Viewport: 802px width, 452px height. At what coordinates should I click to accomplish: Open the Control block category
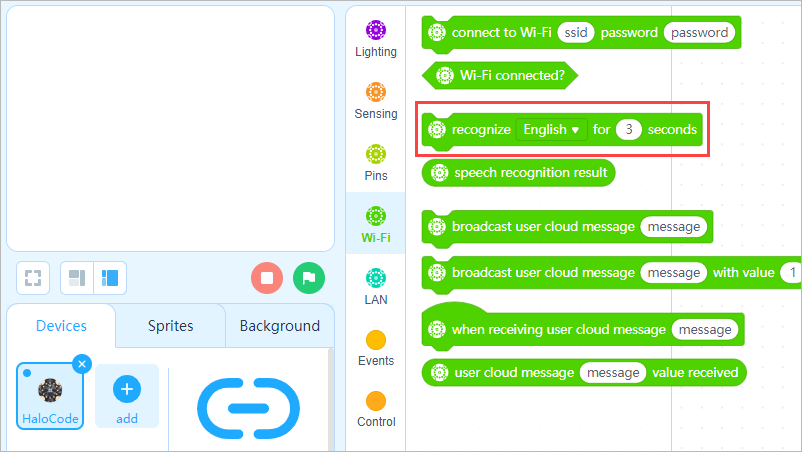click(375, 410)
